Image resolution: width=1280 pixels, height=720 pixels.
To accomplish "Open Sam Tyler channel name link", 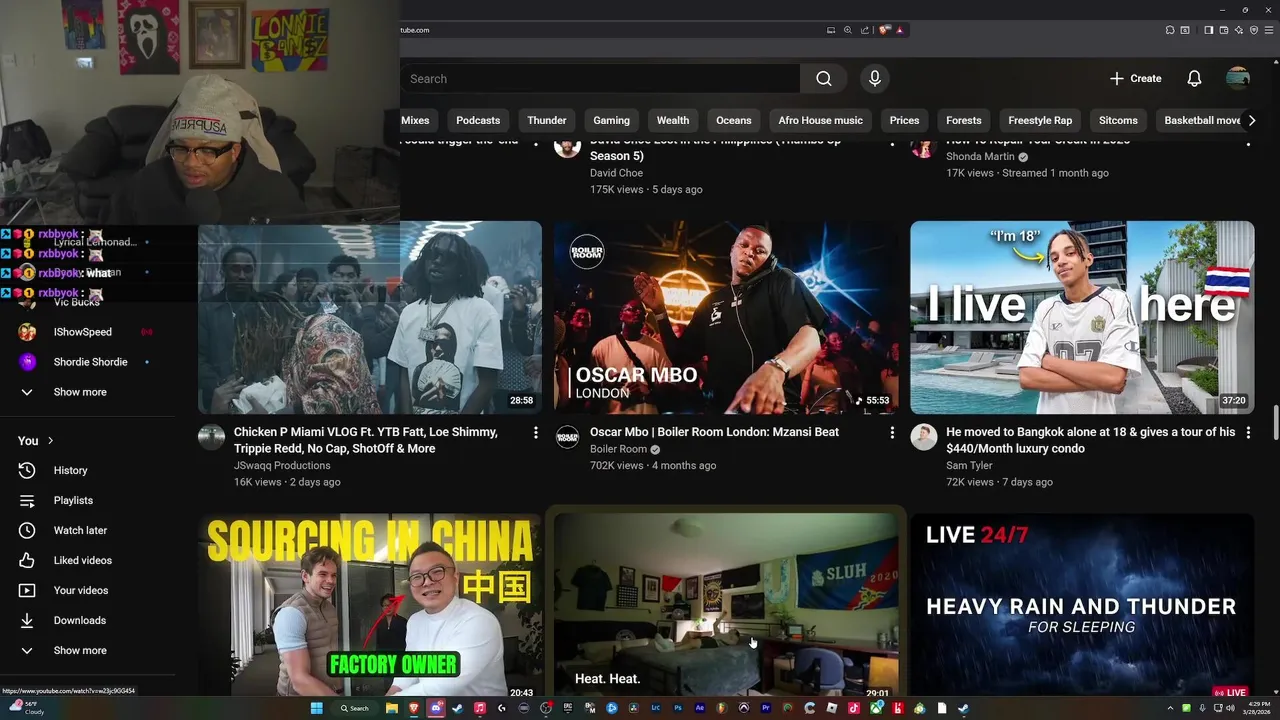I will point(969,465).
